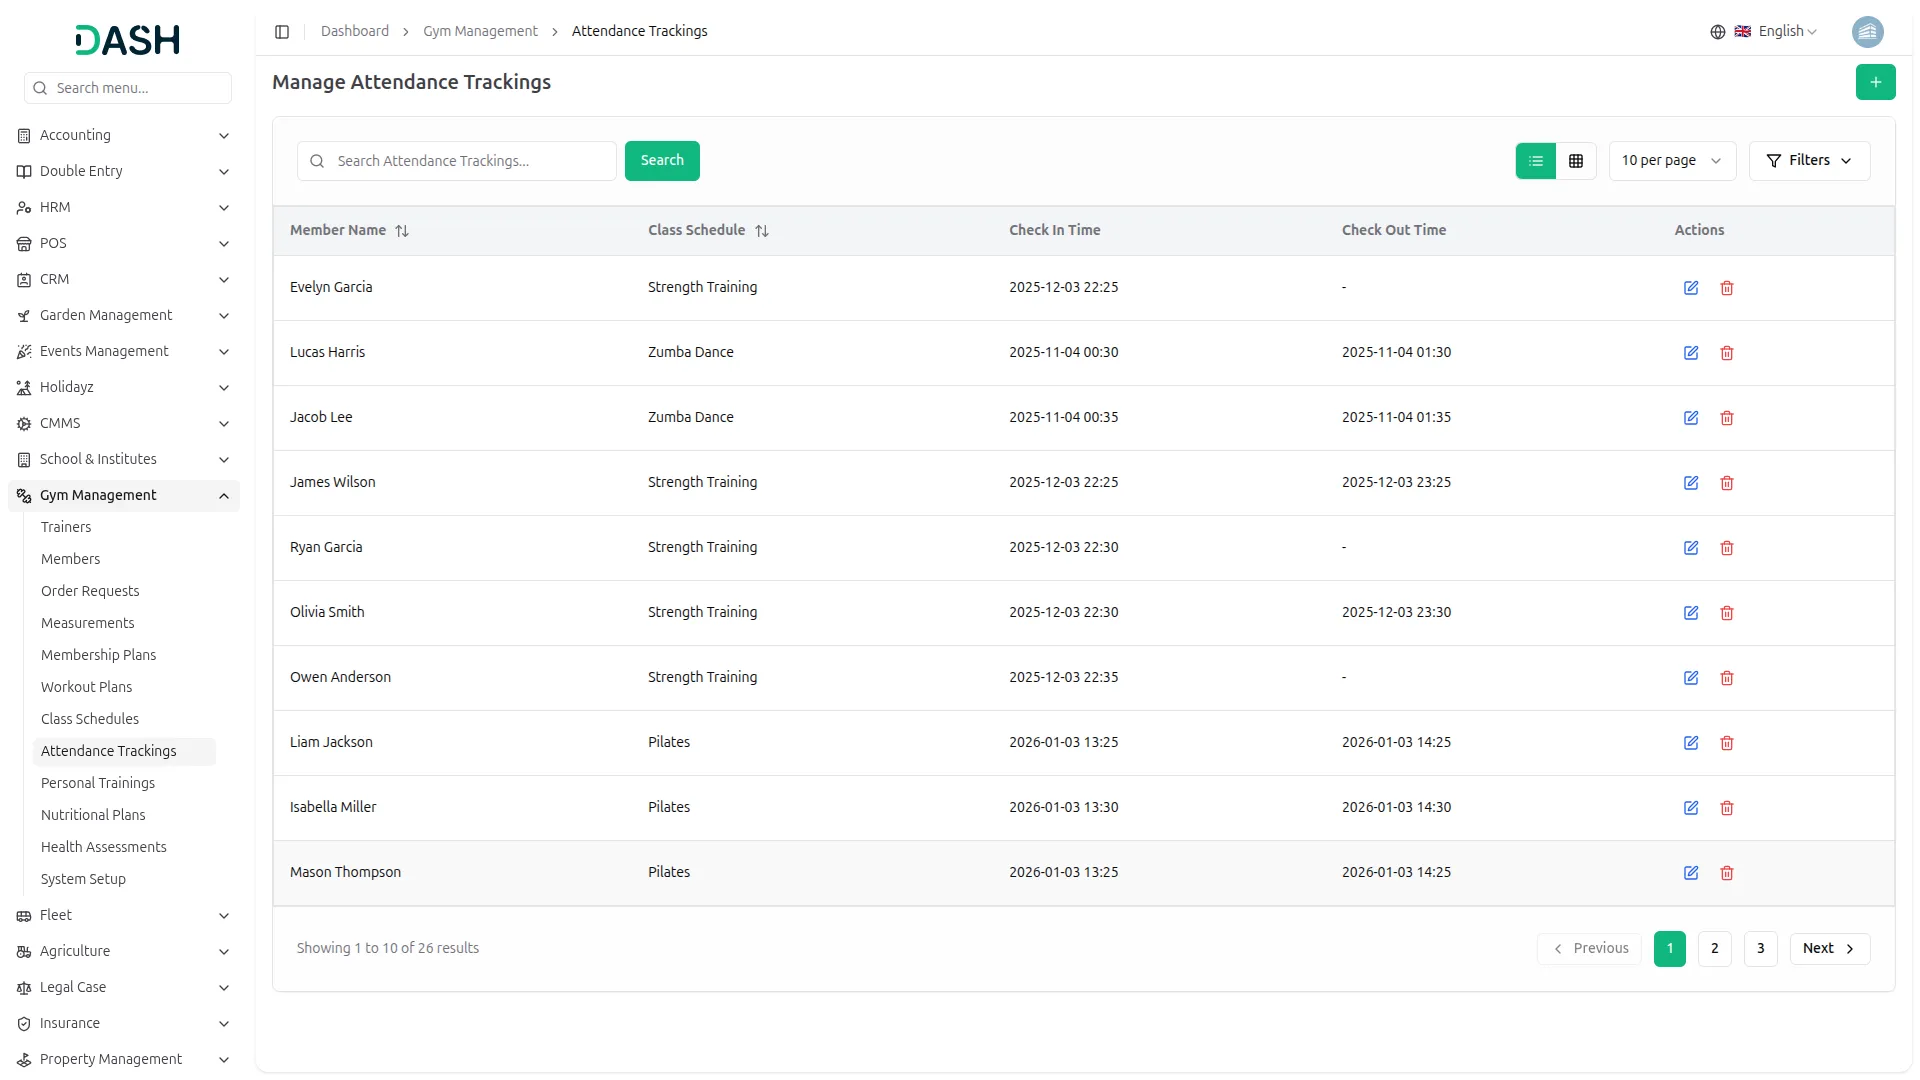Viewport: 1920px width, 1080px height.
Task: Expand the Fleet menu
Action: [x=124, y=915]
